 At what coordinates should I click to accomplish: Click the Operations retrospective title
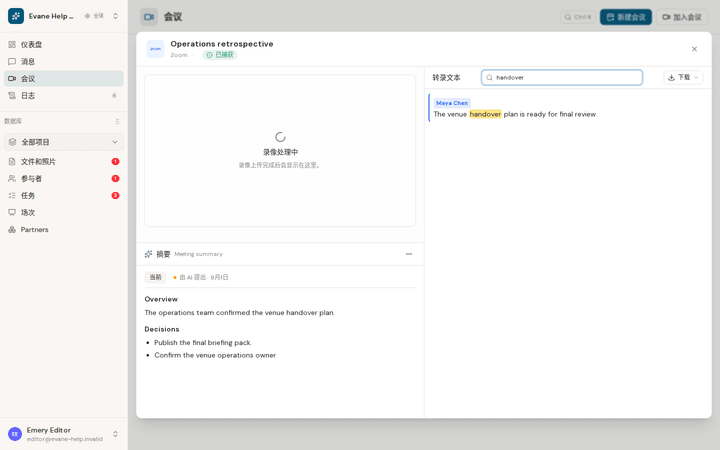222,44
